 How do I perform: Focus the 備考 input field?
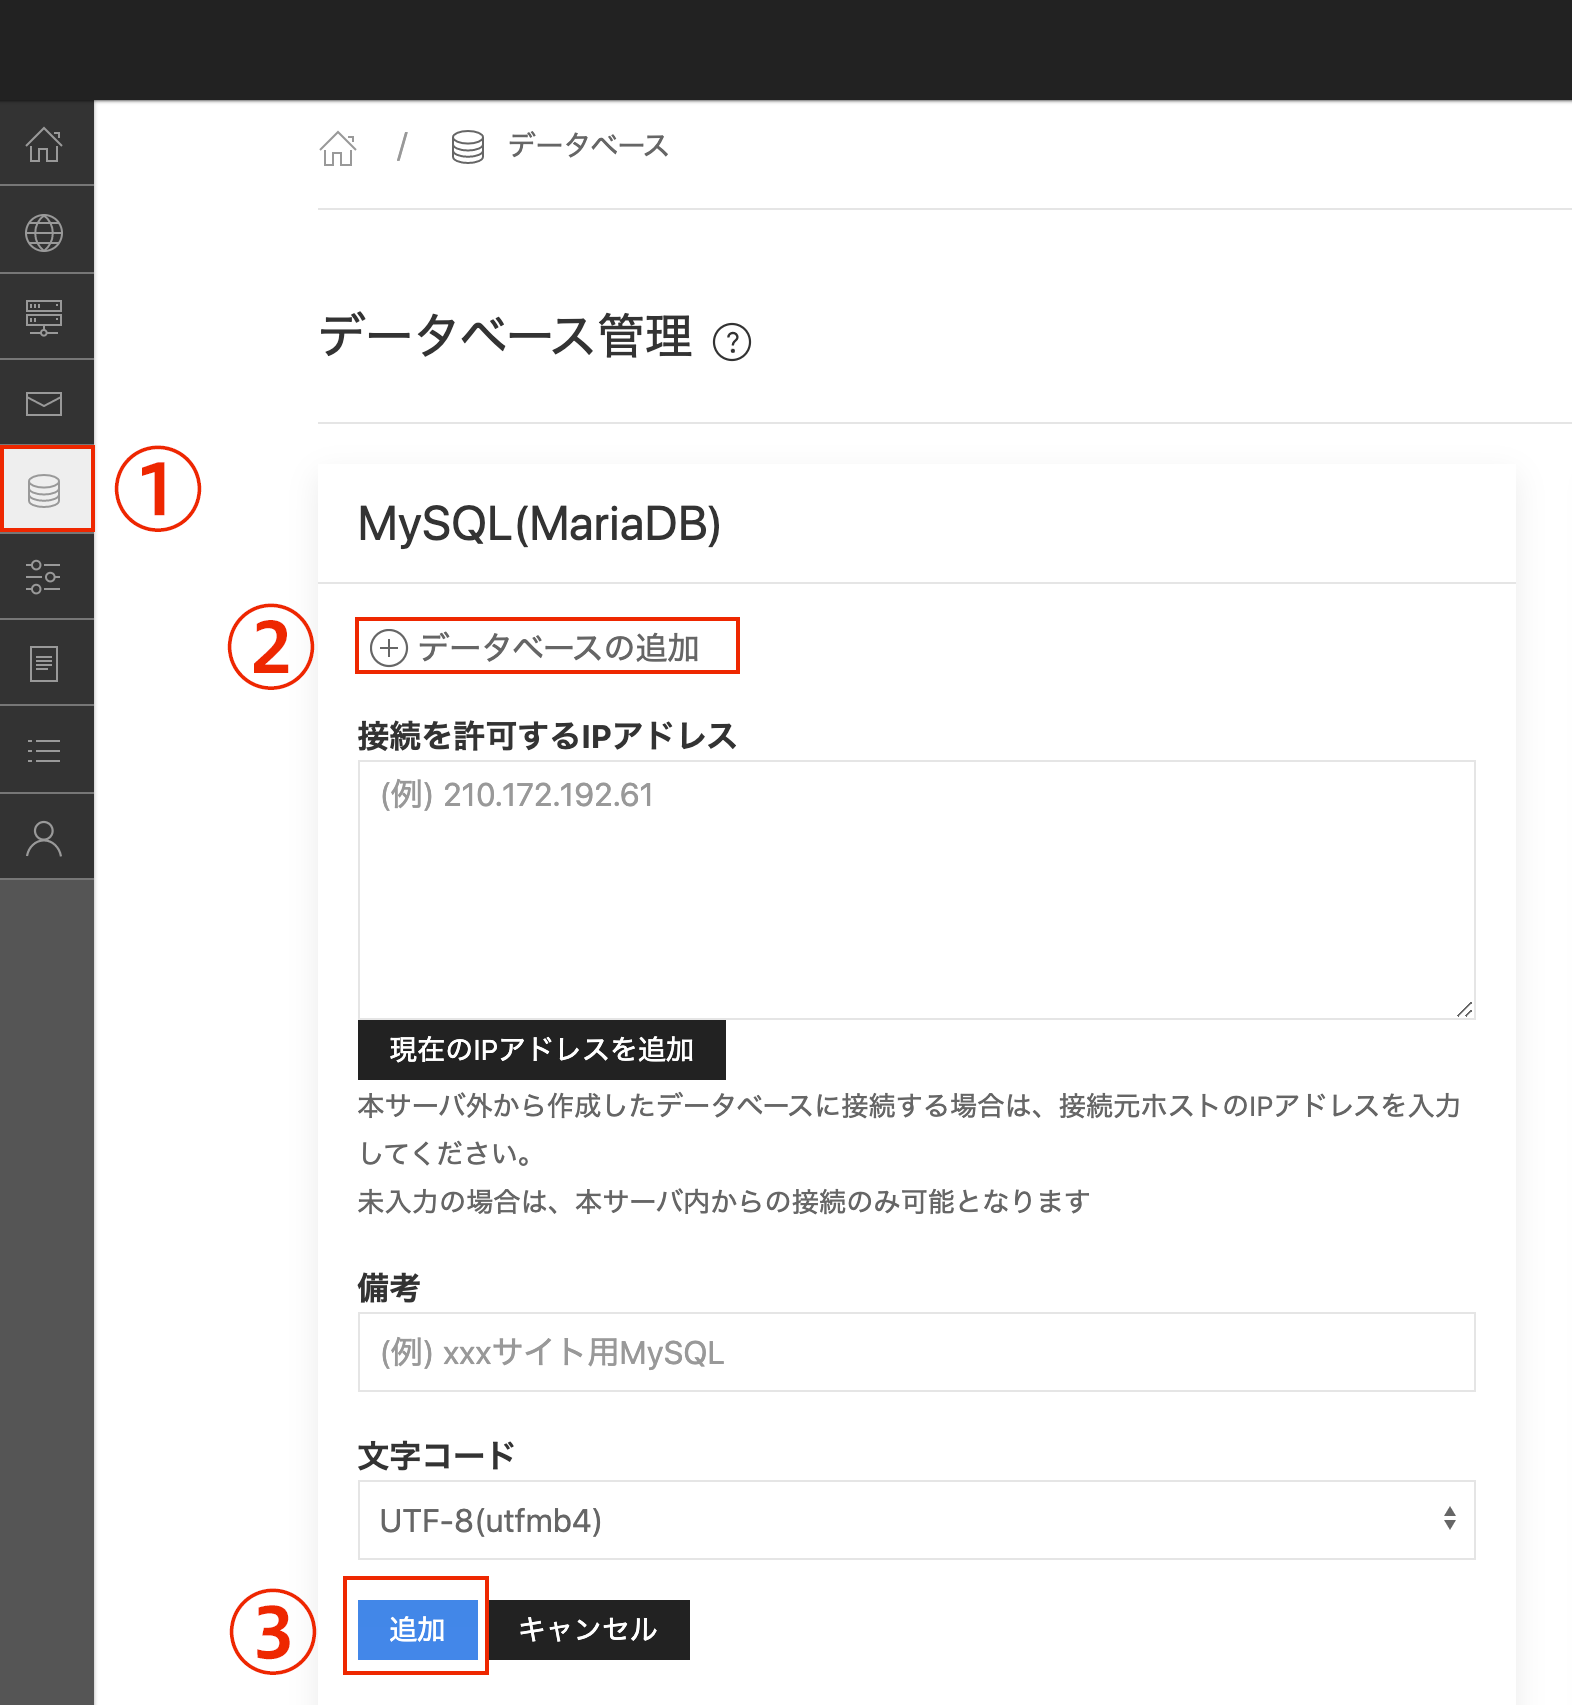(x=917, y=1352)
